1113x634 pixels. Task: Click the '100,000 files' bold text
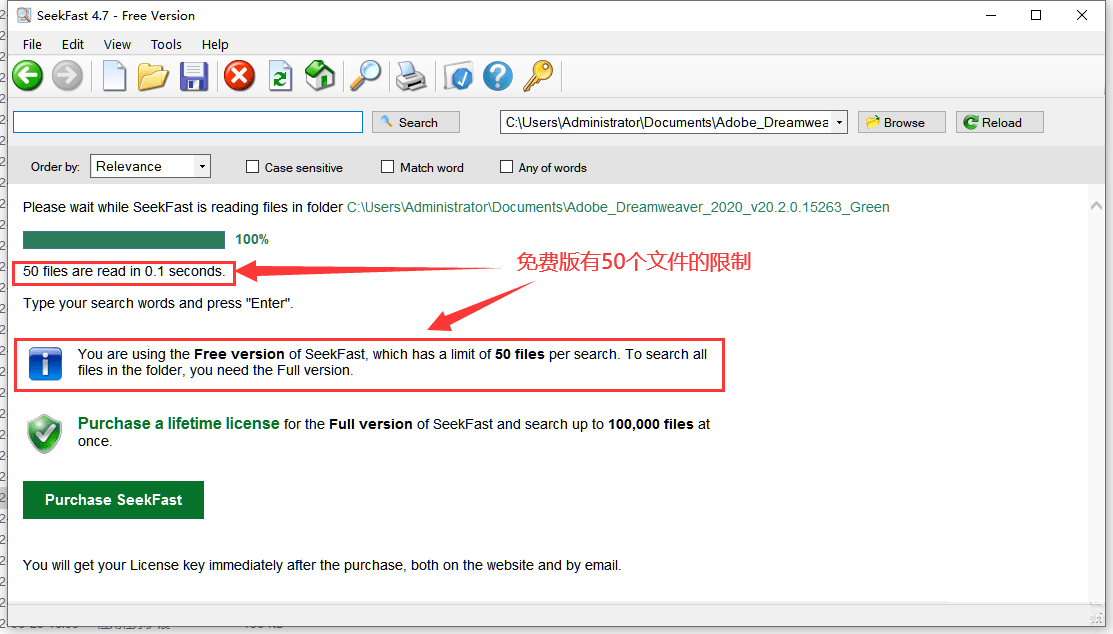tap(651, 425)
